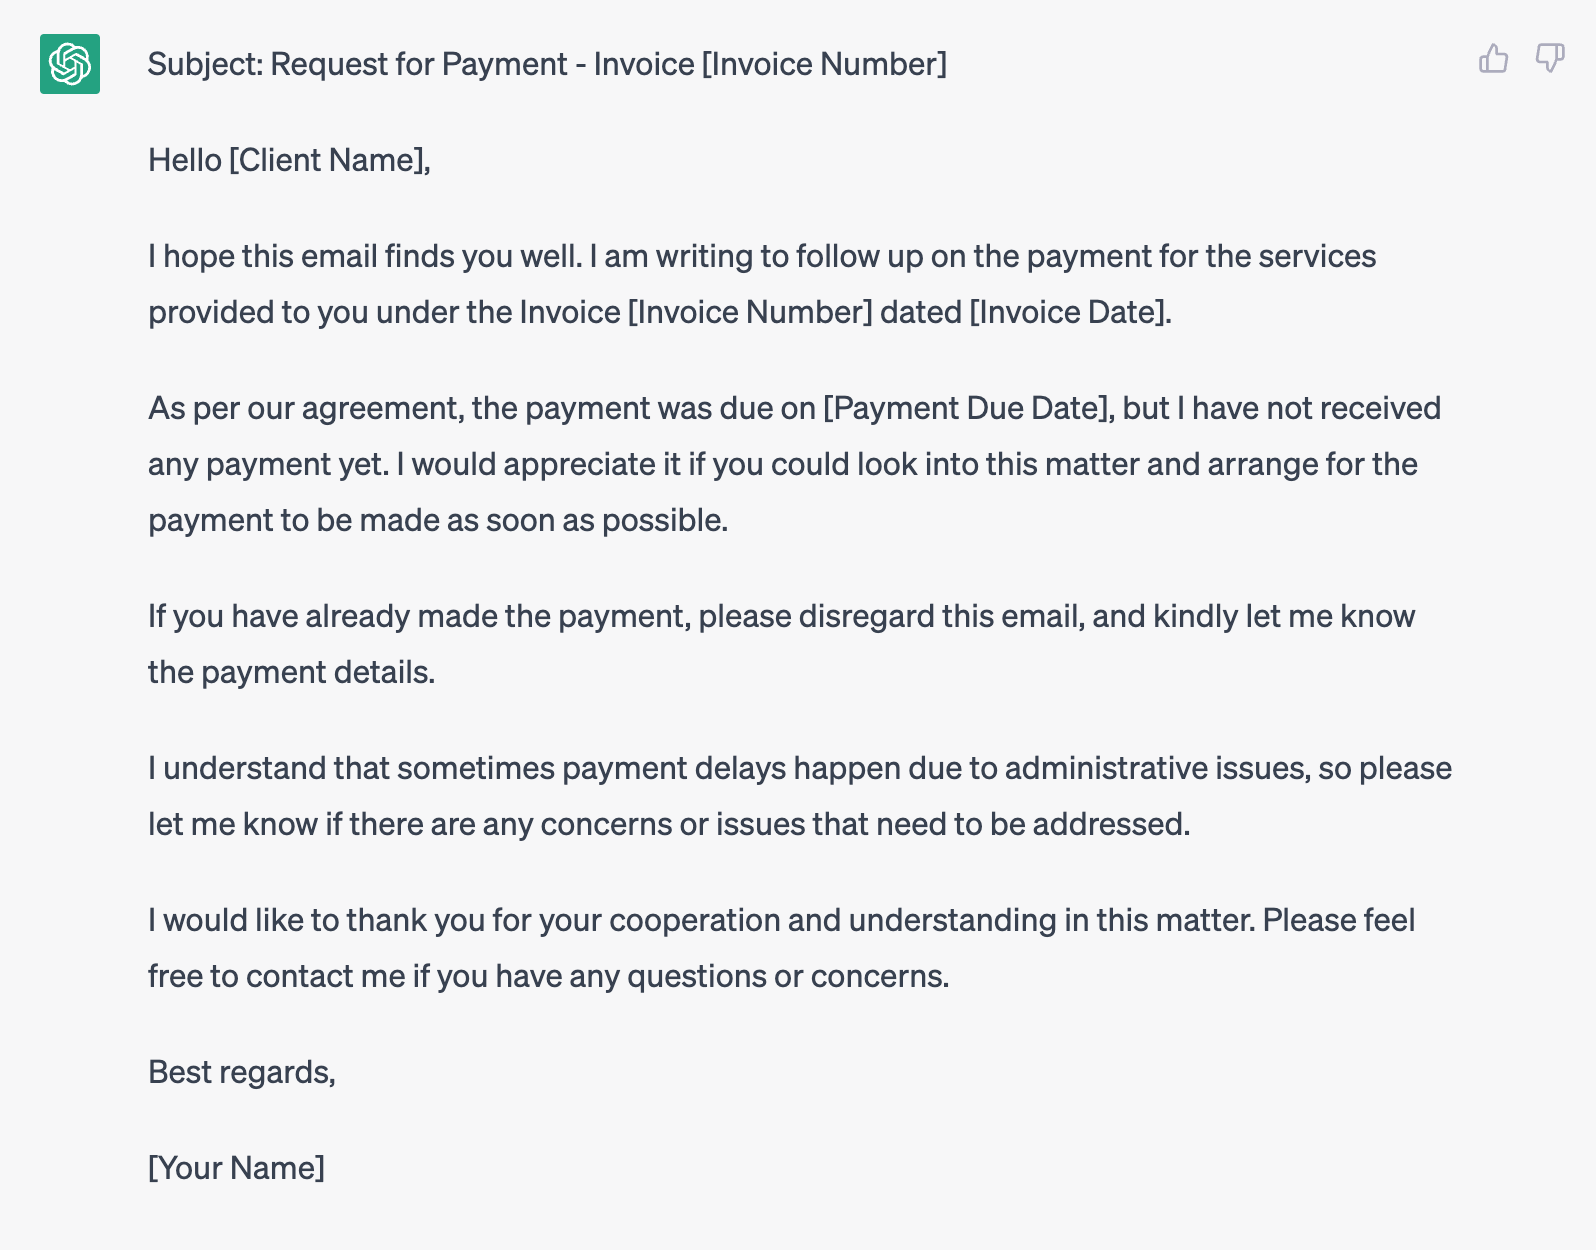Click the phrase 'please disregard this email'
The height and width of the screenshot is (1250, 1596).
[891, 616]
